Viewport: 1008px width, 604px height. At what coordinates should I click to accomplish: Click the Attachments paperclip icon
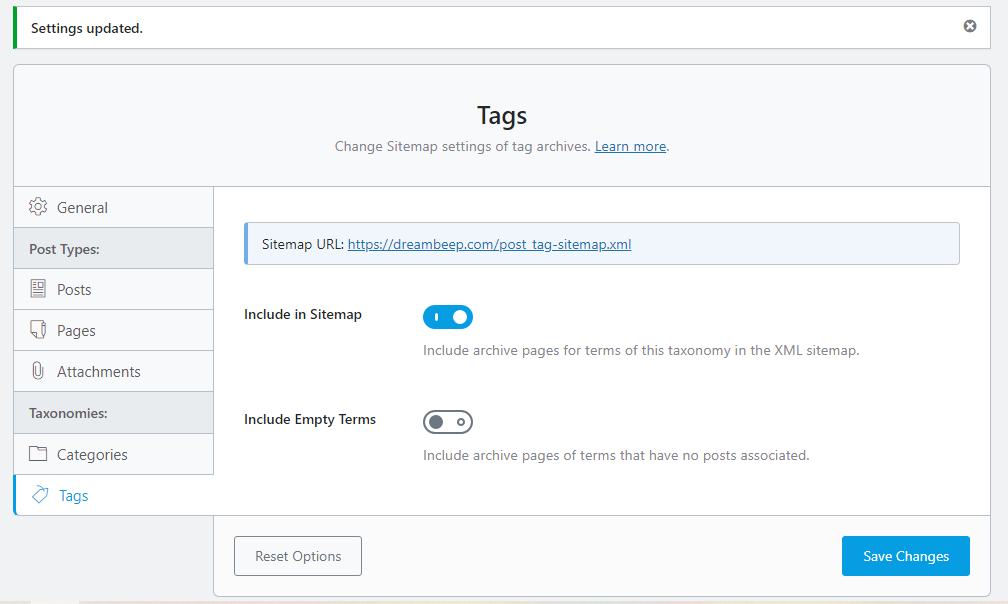tap(38, 371)
